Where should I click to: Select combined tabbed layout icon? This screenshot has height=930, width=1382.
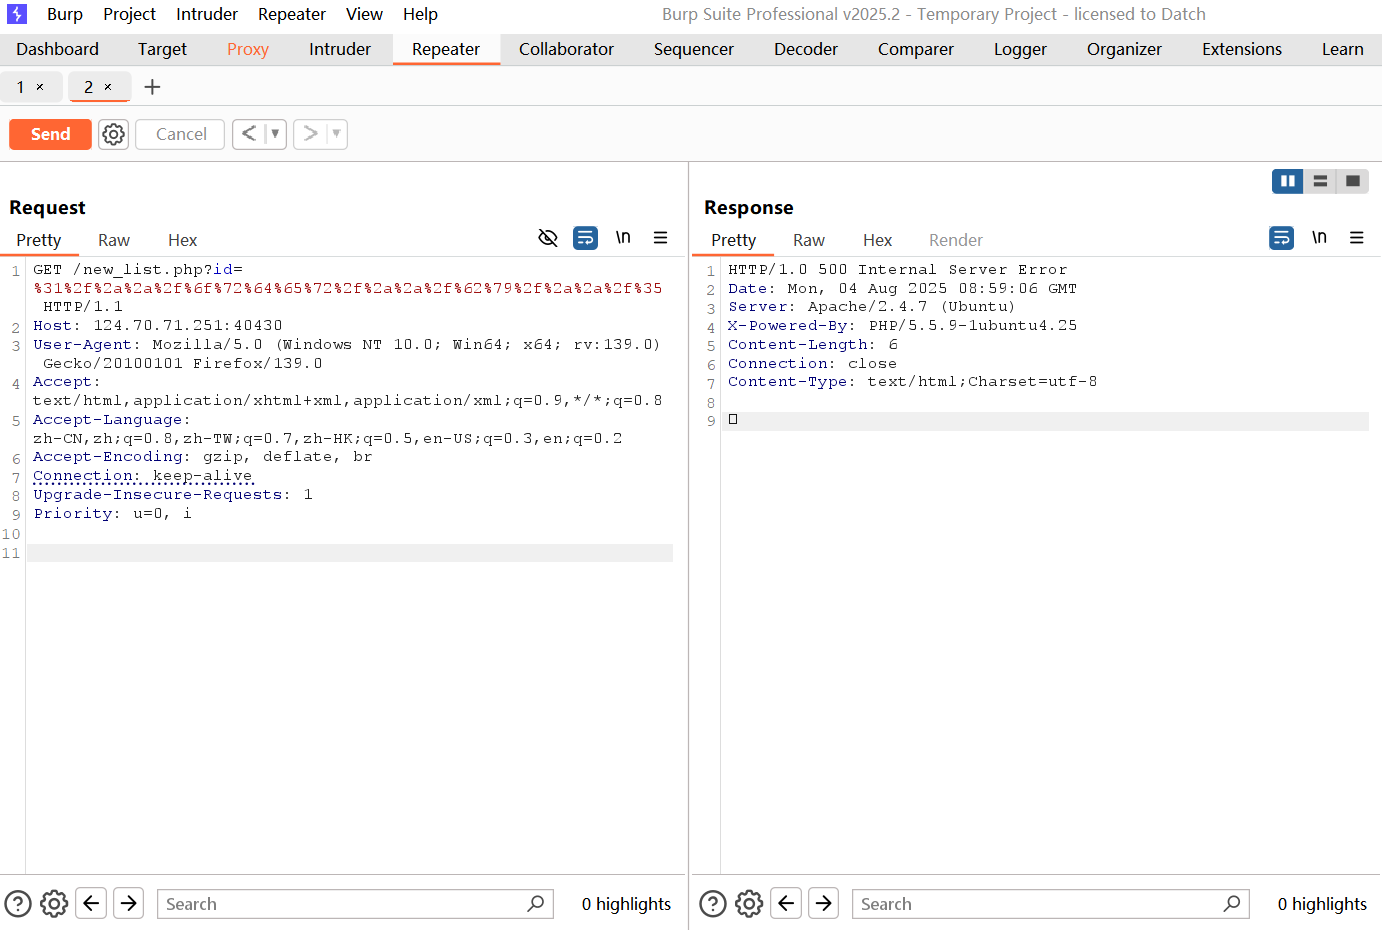click(x=1352, y=181)
